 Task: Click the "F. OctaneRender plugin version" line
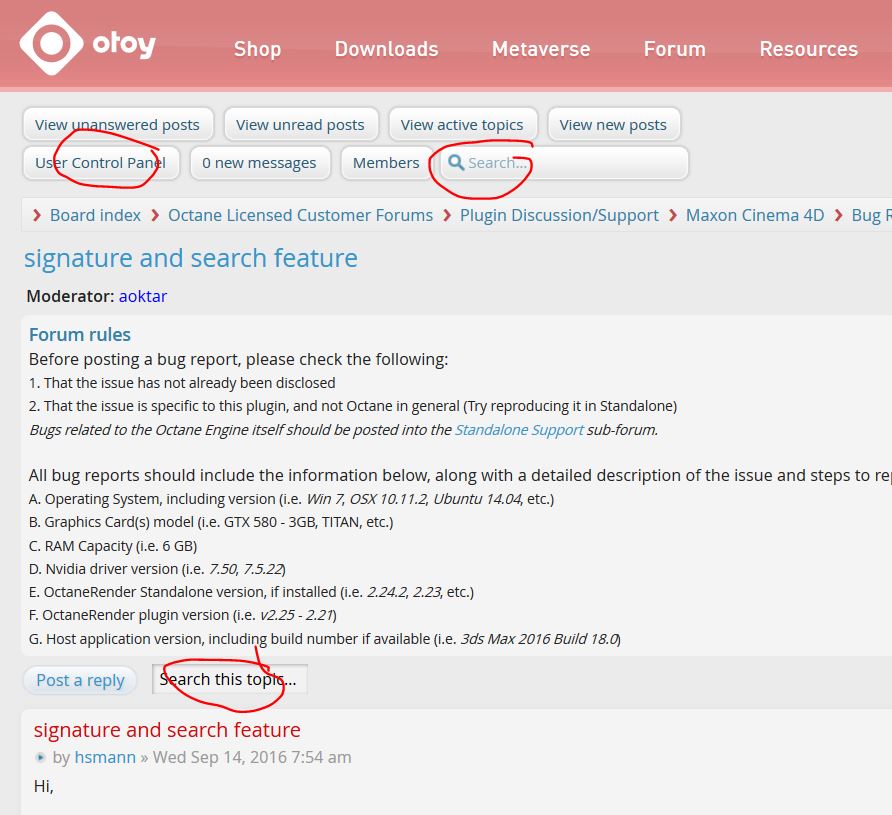click(x=183, y=615)
